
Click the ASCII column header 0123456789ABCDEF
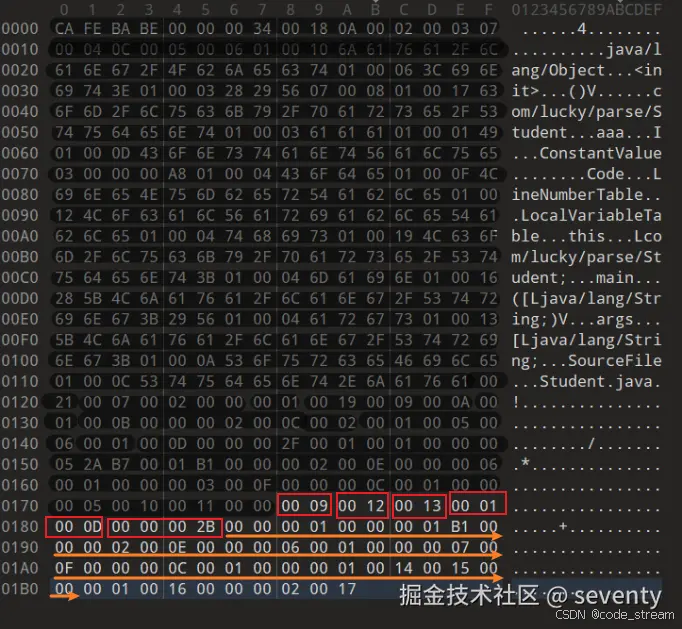tap(586, 9)
